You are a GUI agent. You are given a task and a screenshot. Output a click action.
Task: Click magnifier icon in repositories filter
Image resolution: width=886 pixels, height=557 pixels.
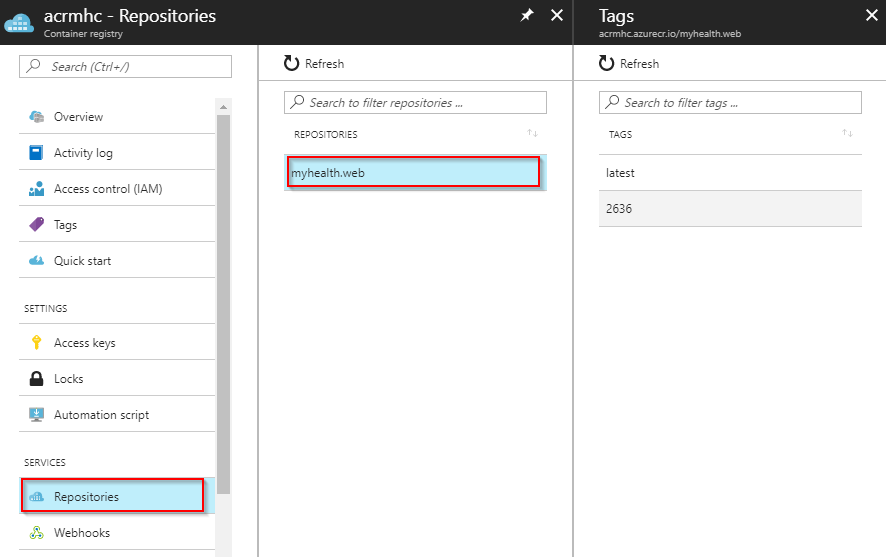pos(297,102)
